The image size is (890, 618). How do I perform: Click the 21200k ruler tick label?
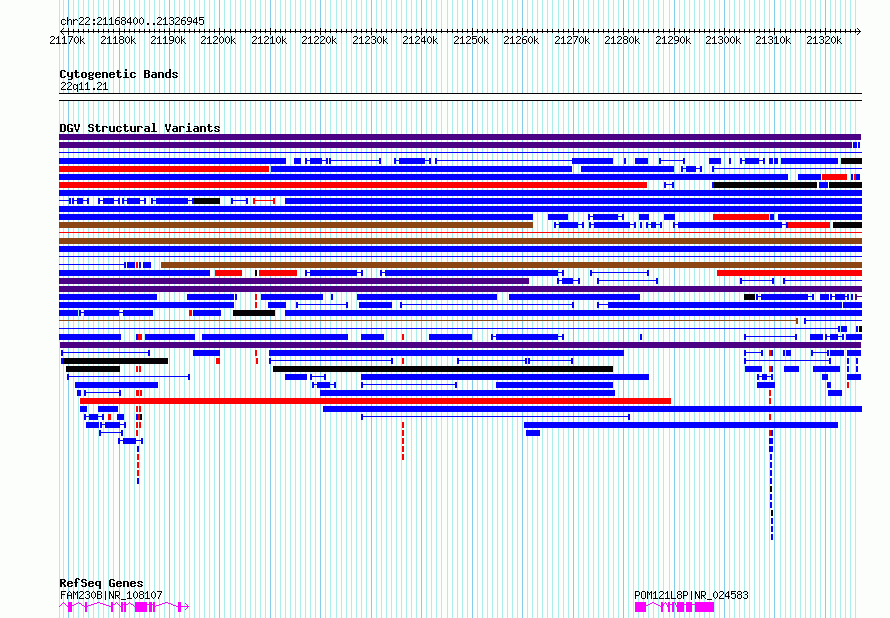(218, 40)
